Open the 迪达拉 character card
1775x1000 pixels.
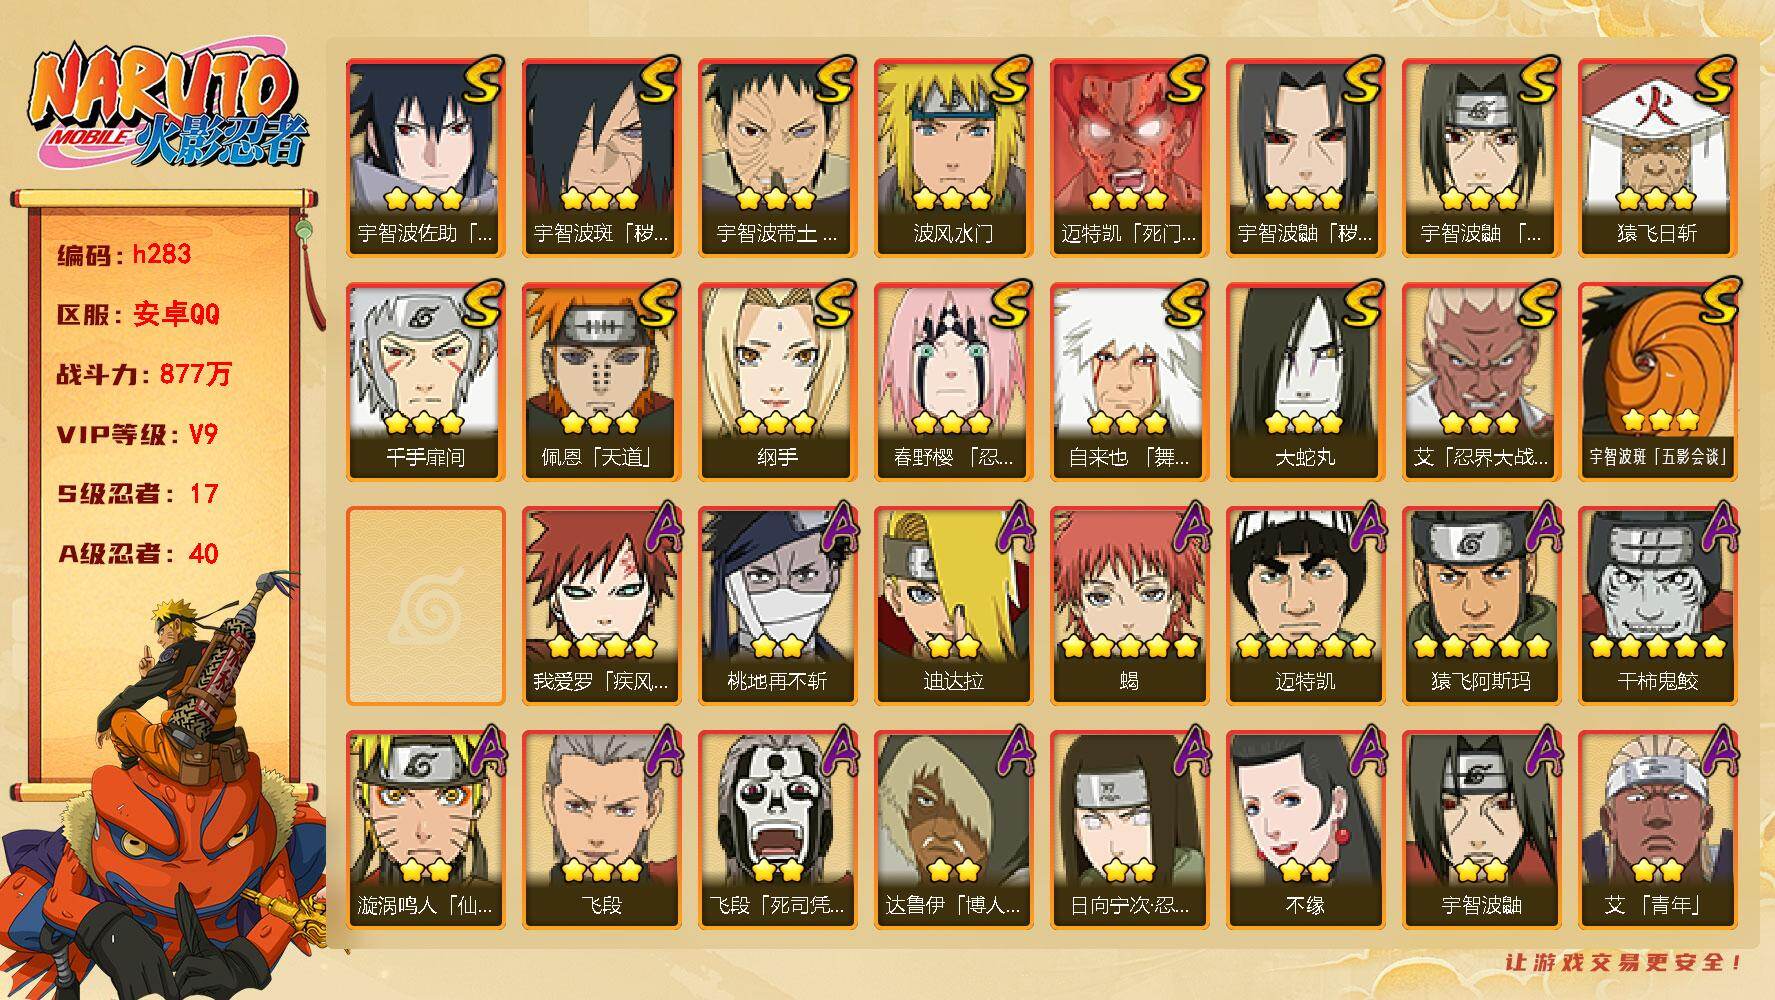click(x=953, y=605)
